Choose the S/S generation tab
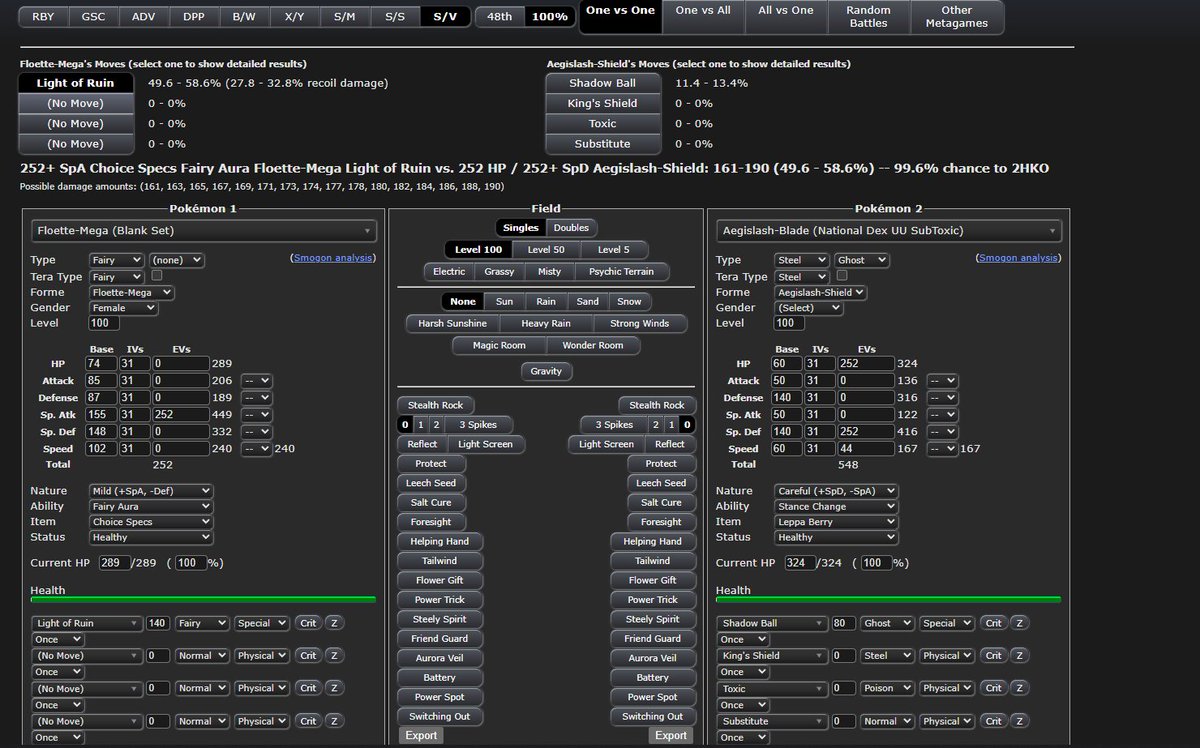The height and width of the screenshot is (748, 1200). 395,17
